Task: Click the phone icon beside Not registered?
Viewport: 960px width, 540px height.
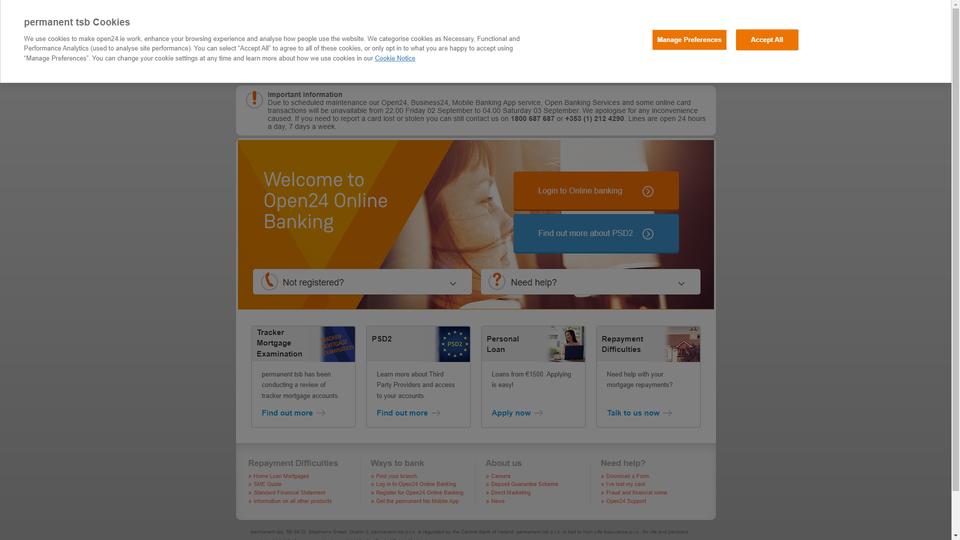Action: pyautogui.click(x=269, y=281)
